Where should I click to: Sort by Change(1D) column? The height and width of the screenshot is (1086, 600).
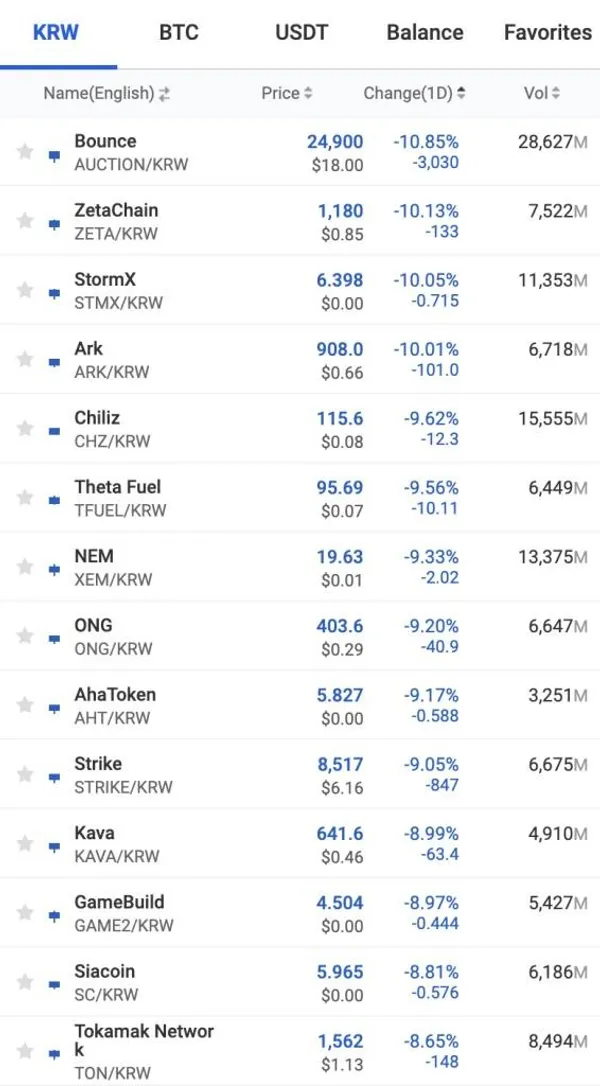click(x=414, y=93)
